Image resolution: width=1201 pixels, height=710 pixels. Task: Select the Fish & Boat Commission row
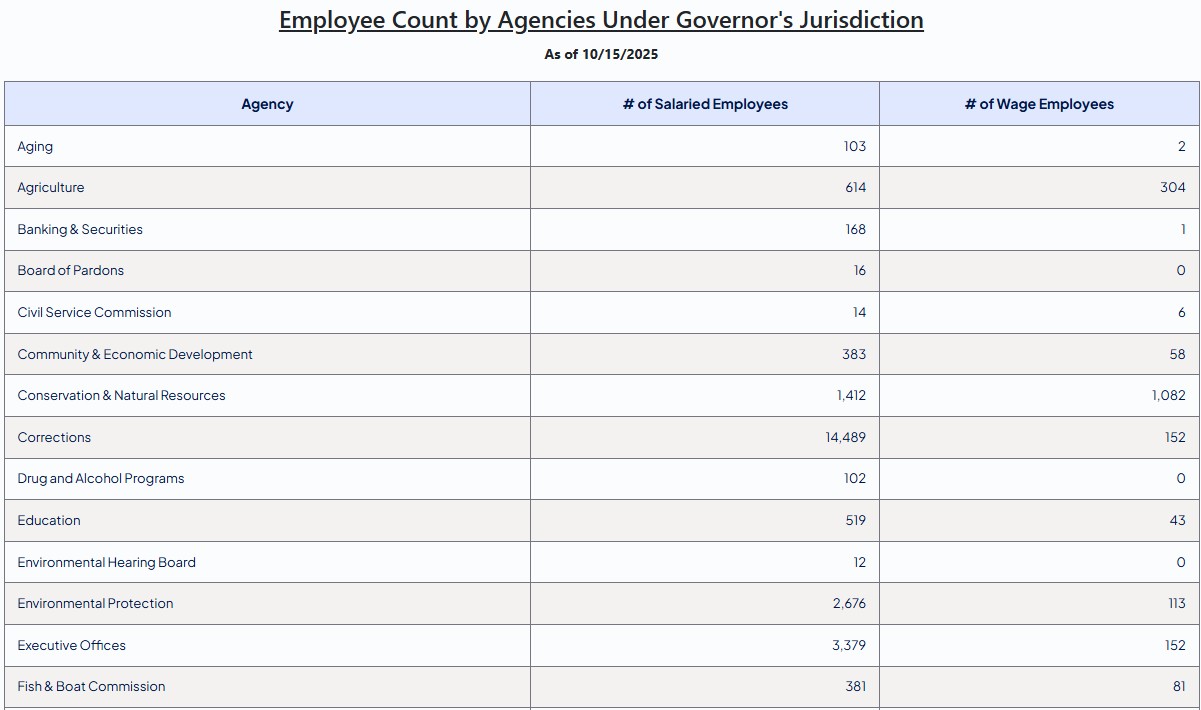coord(90,686)
